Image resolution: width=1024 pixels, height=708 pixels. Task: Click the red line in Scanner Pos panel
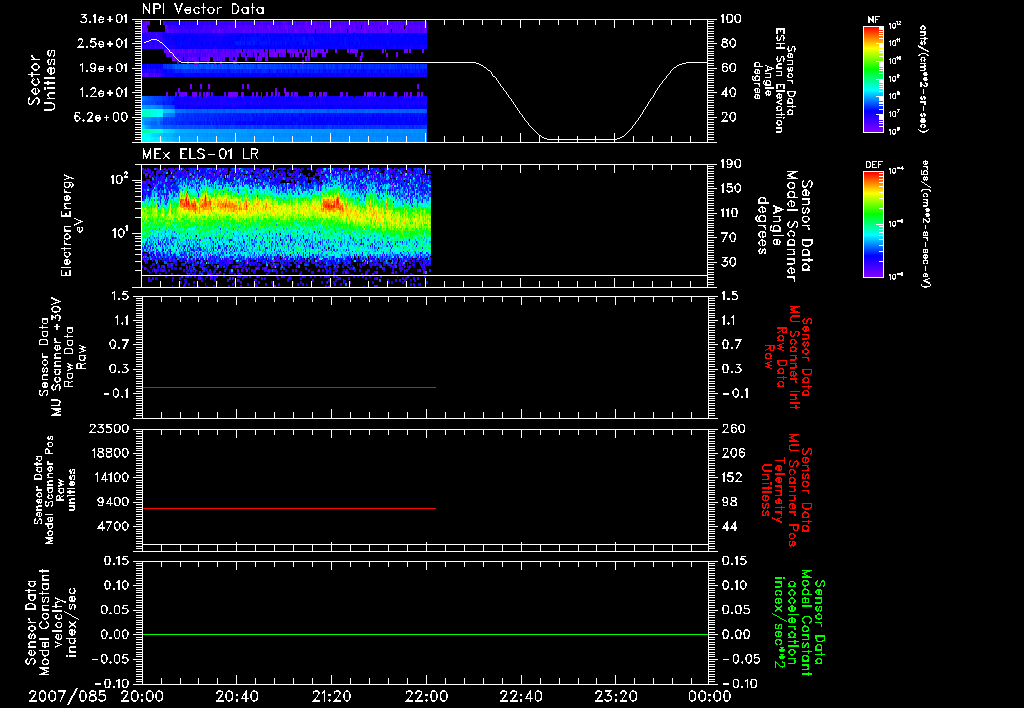pyautogui.click(x=289, y=508)
